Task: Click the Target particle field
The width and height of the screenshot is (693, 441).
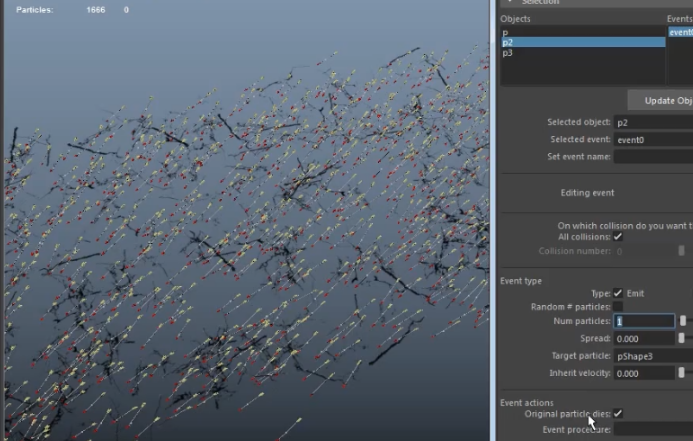Action: [653, 356]
